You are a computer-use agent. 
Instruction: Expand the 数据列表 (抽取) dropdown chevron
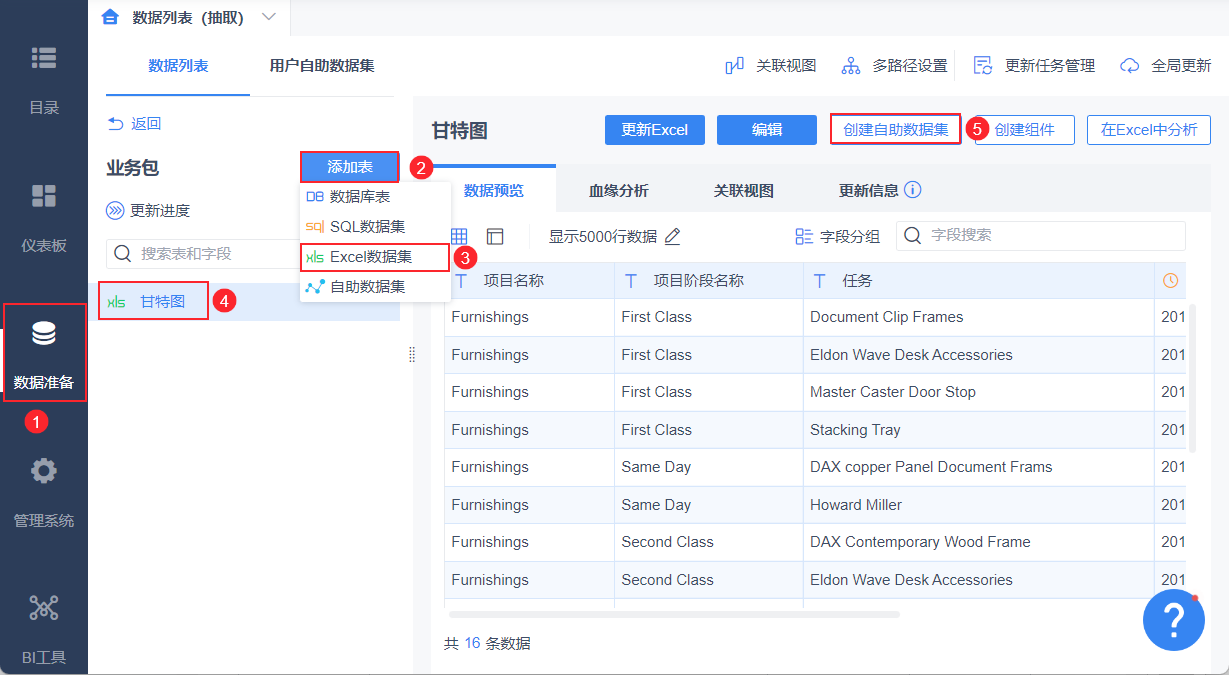(268, 17)
